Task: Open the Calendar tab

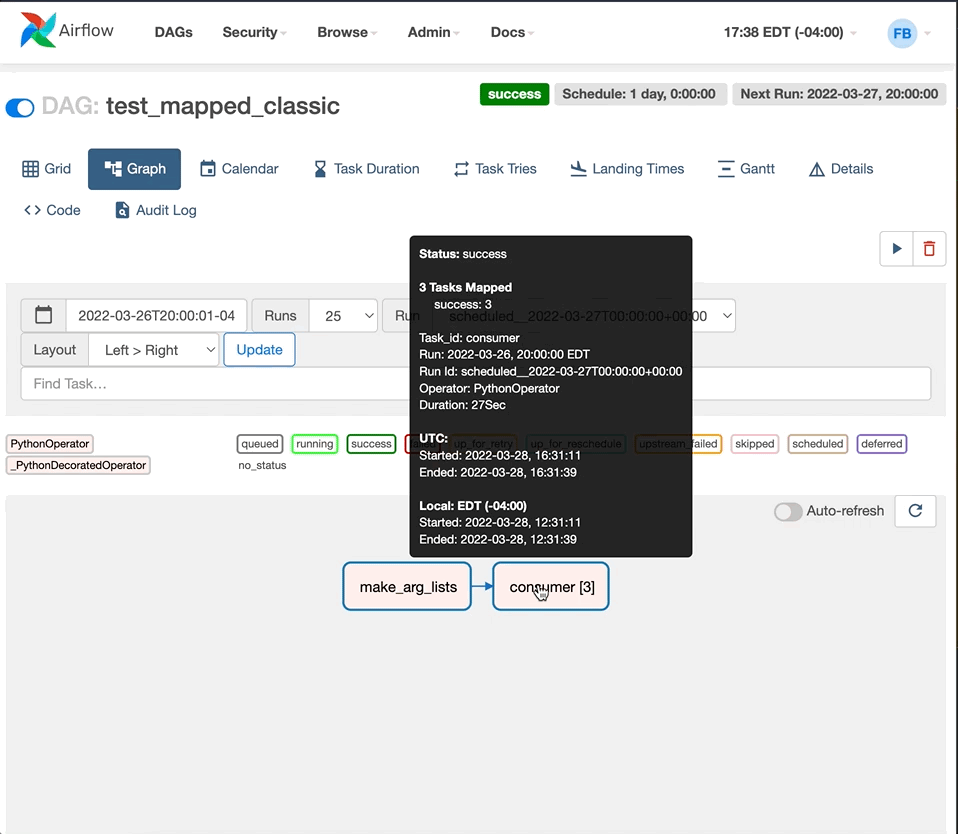Action: (240, 169)
